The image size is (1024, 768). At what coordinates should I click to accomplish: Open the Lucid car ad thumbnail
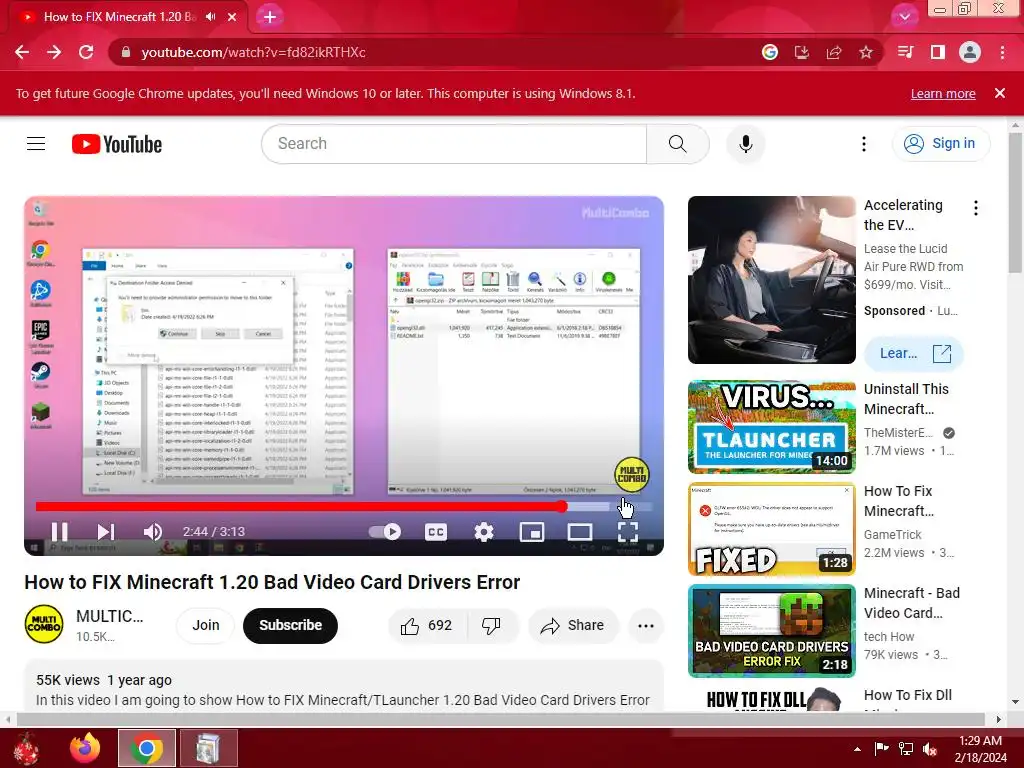point(771,280)
